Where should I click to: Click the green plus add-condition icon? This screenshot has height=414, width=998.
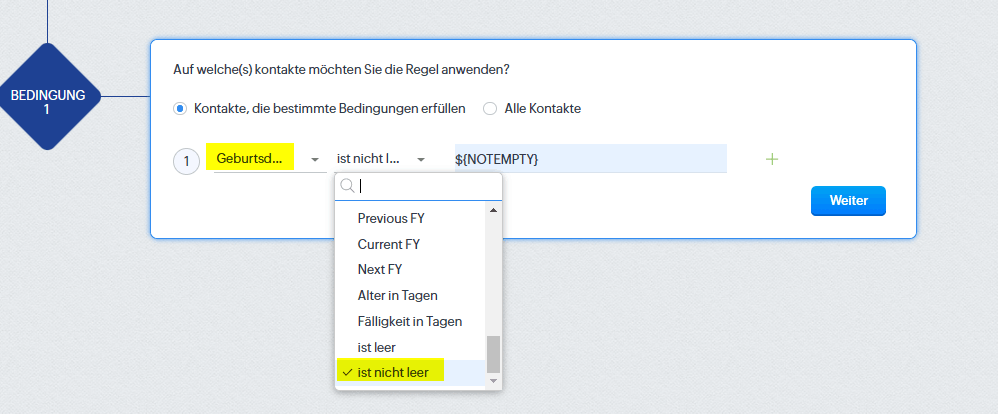(x=771, y=159)
